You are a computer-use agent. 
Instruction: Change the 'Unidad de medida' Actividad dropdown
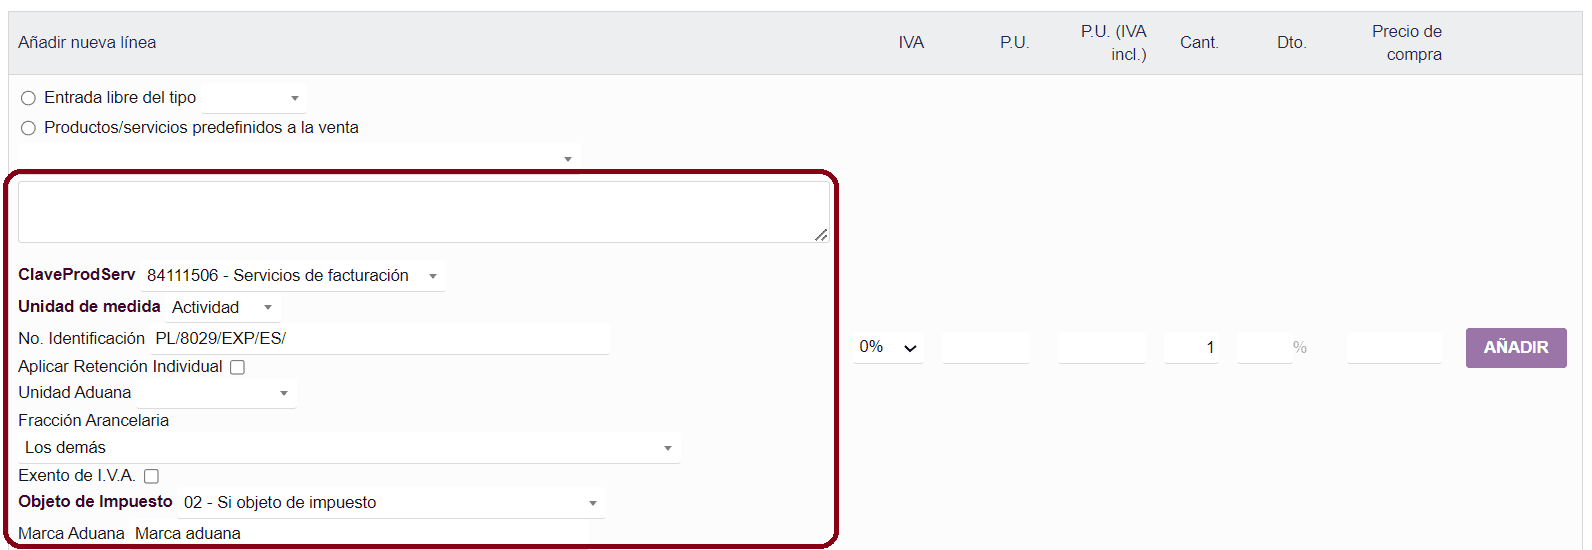222,307
